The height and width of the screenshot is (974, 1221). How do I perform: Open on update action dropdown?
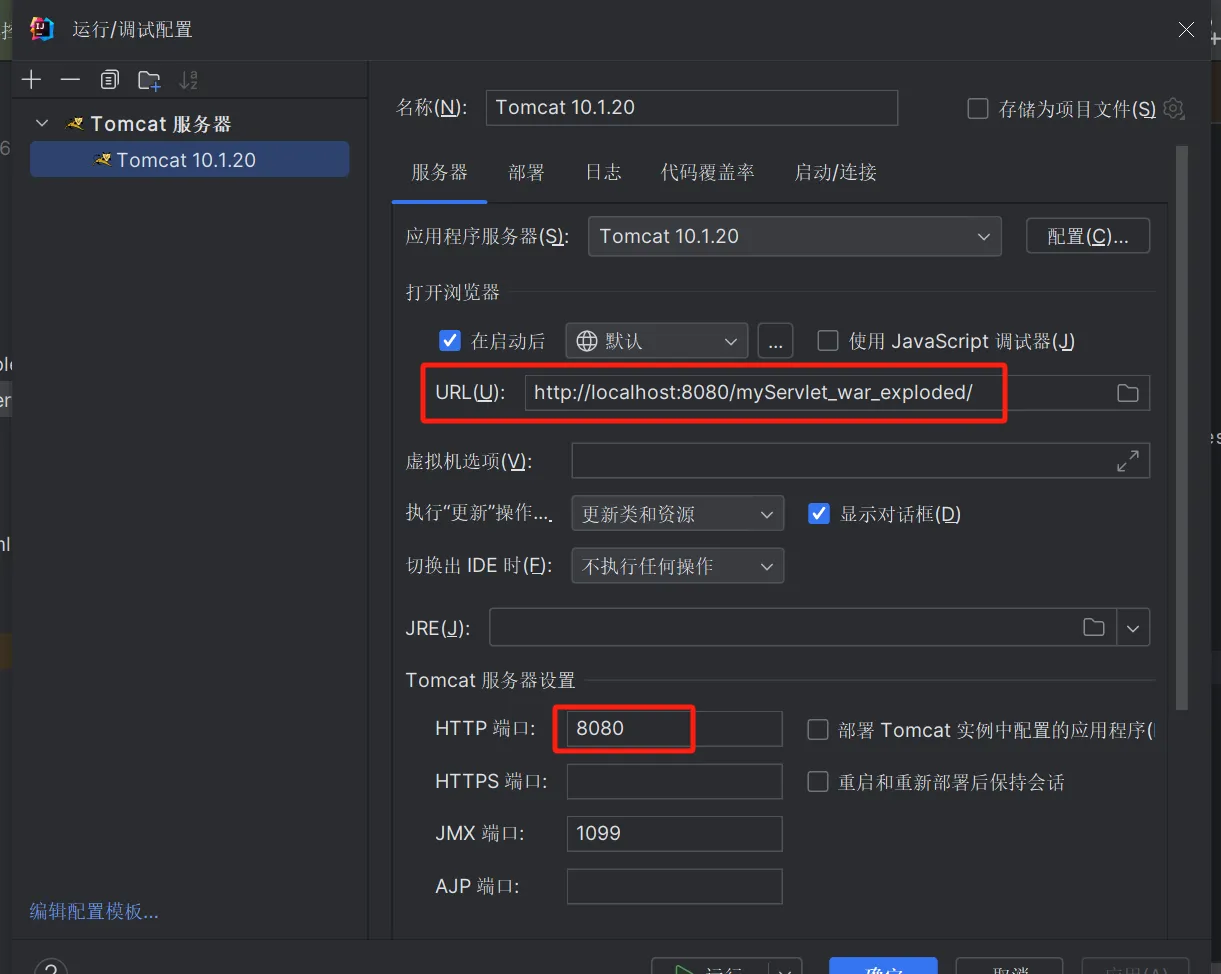(x=677, y=514)
